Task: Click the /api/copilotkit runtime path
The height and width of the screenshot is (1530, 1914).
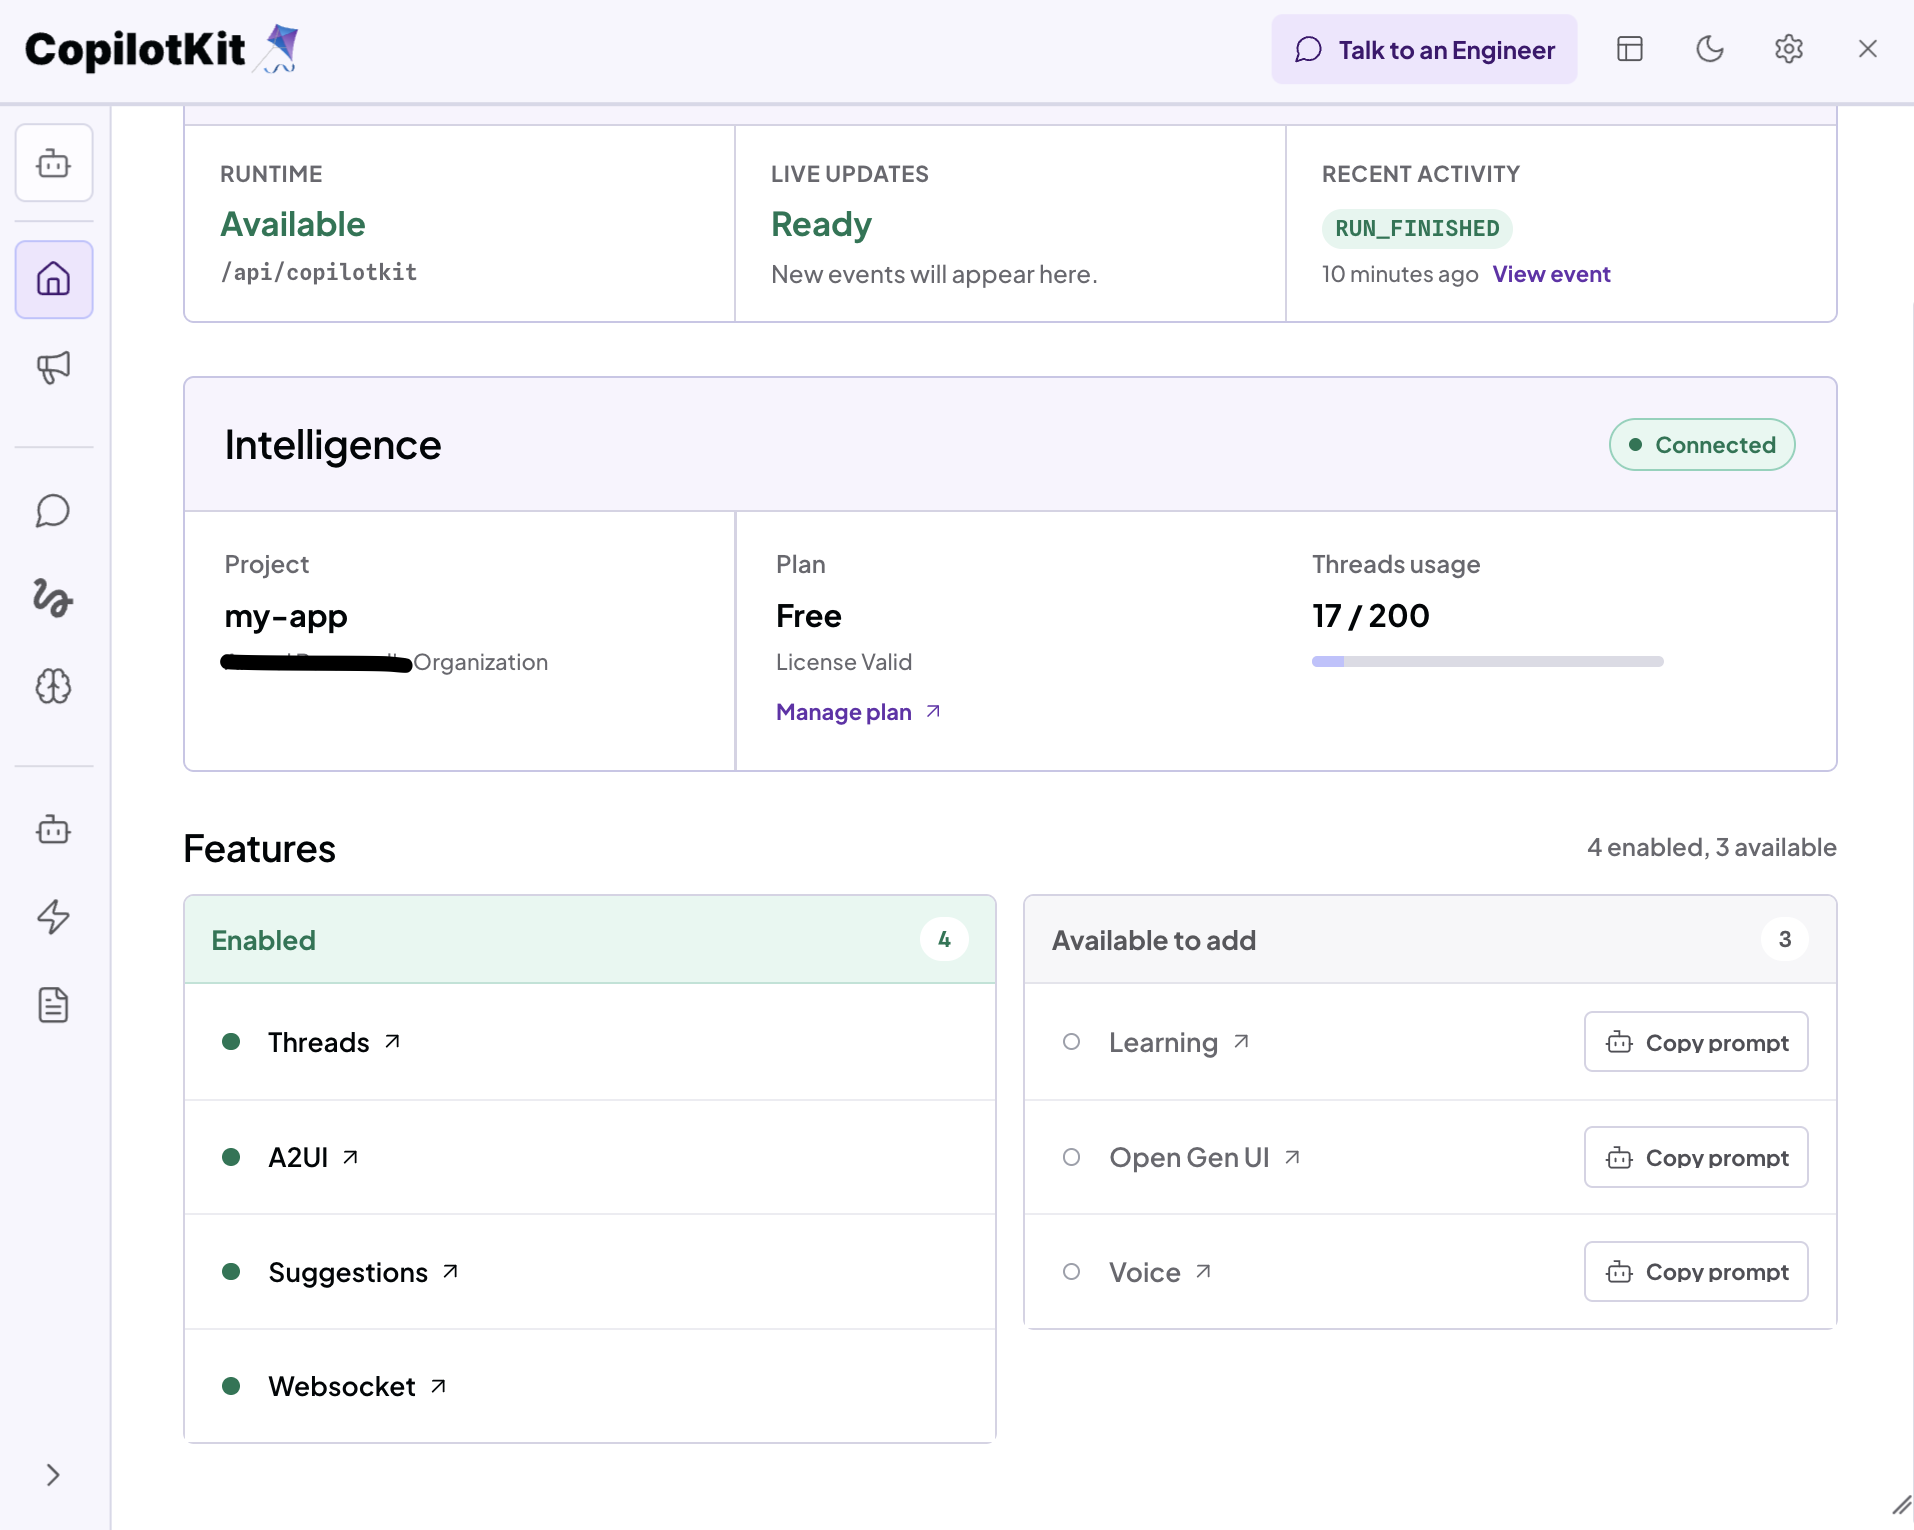Action: 319,272
